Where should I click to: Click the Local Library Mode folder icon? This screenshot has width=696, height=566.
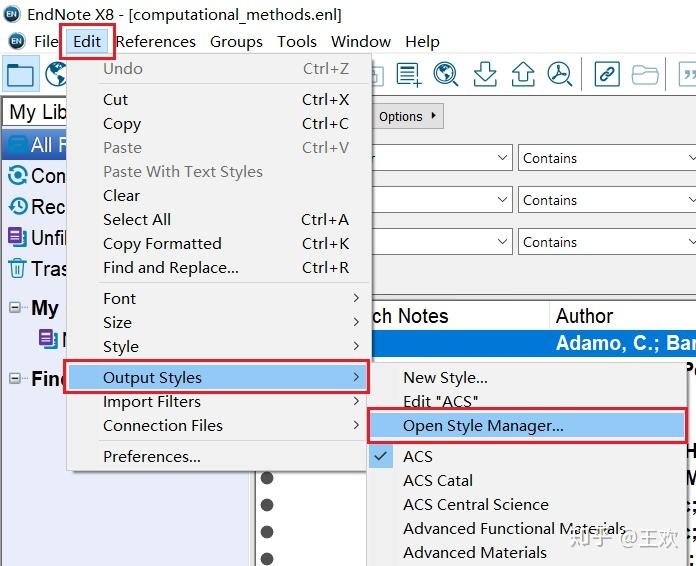point(20,74)
